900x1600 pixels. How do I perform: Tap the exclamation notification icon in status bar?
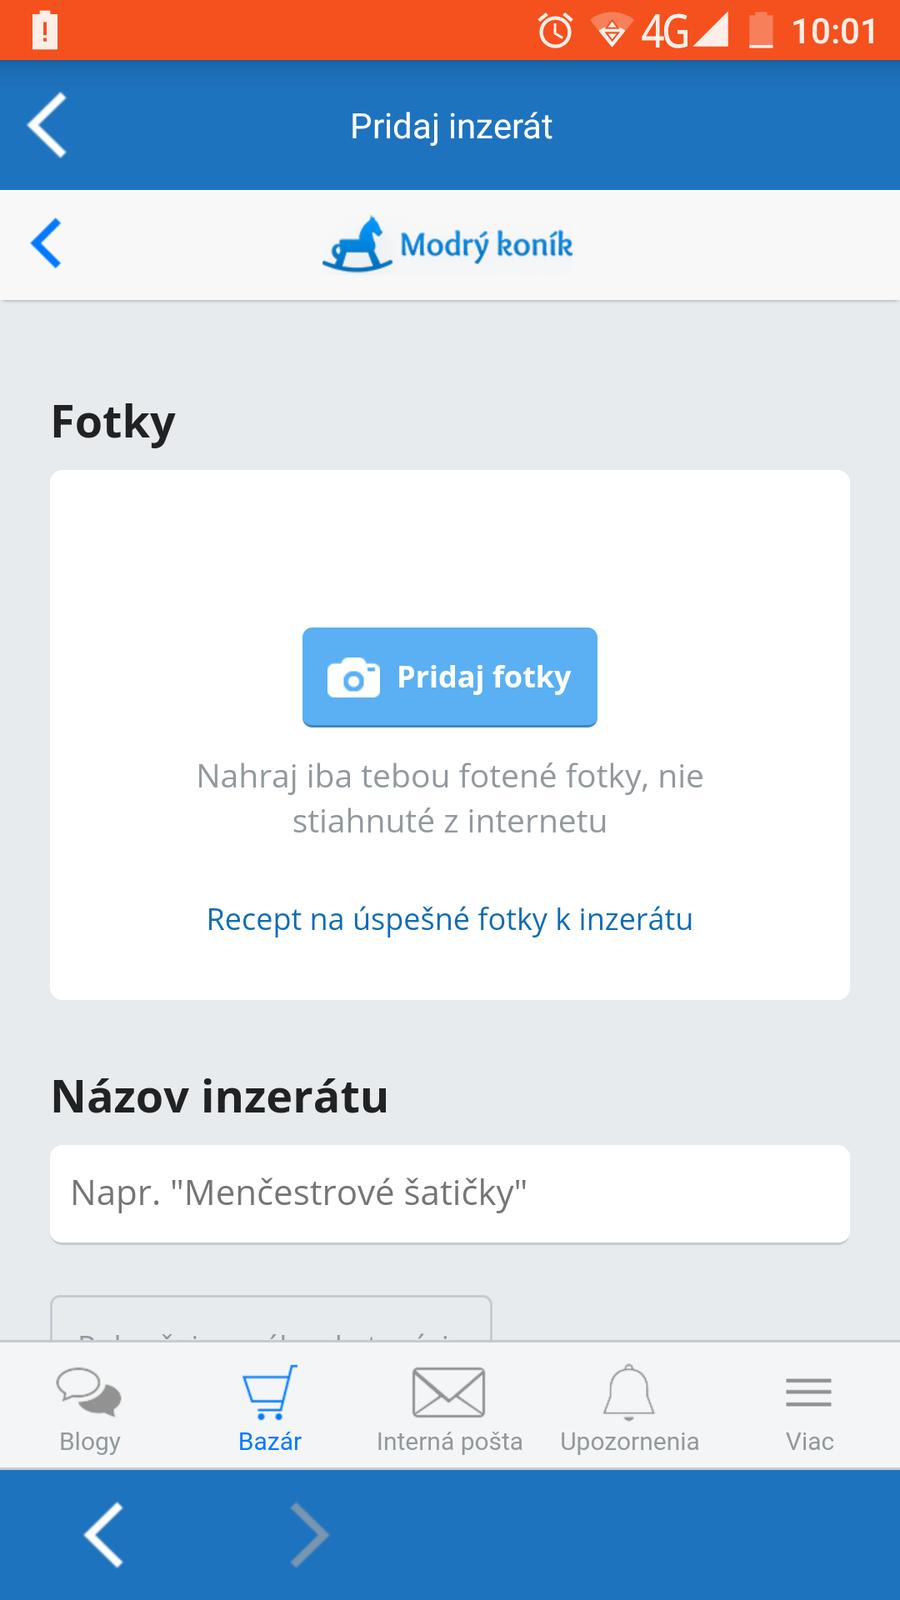point(45,31)
